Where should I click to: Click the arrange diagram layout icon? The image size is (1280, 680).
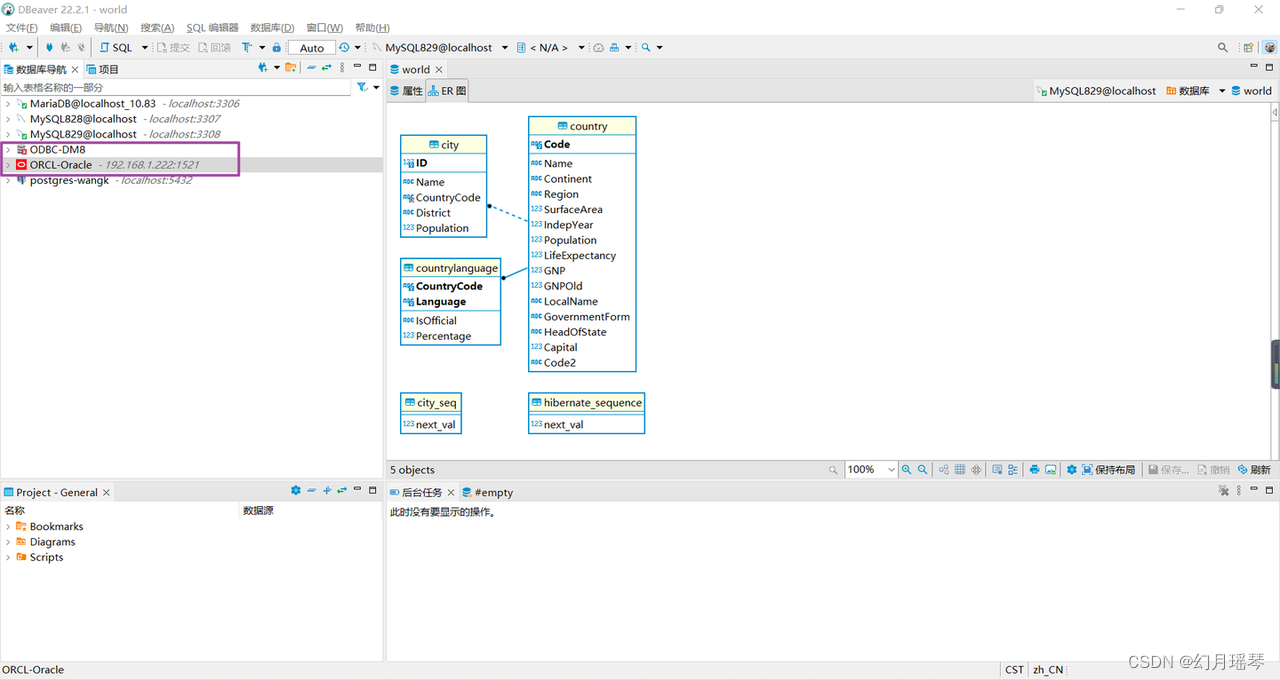944,469
